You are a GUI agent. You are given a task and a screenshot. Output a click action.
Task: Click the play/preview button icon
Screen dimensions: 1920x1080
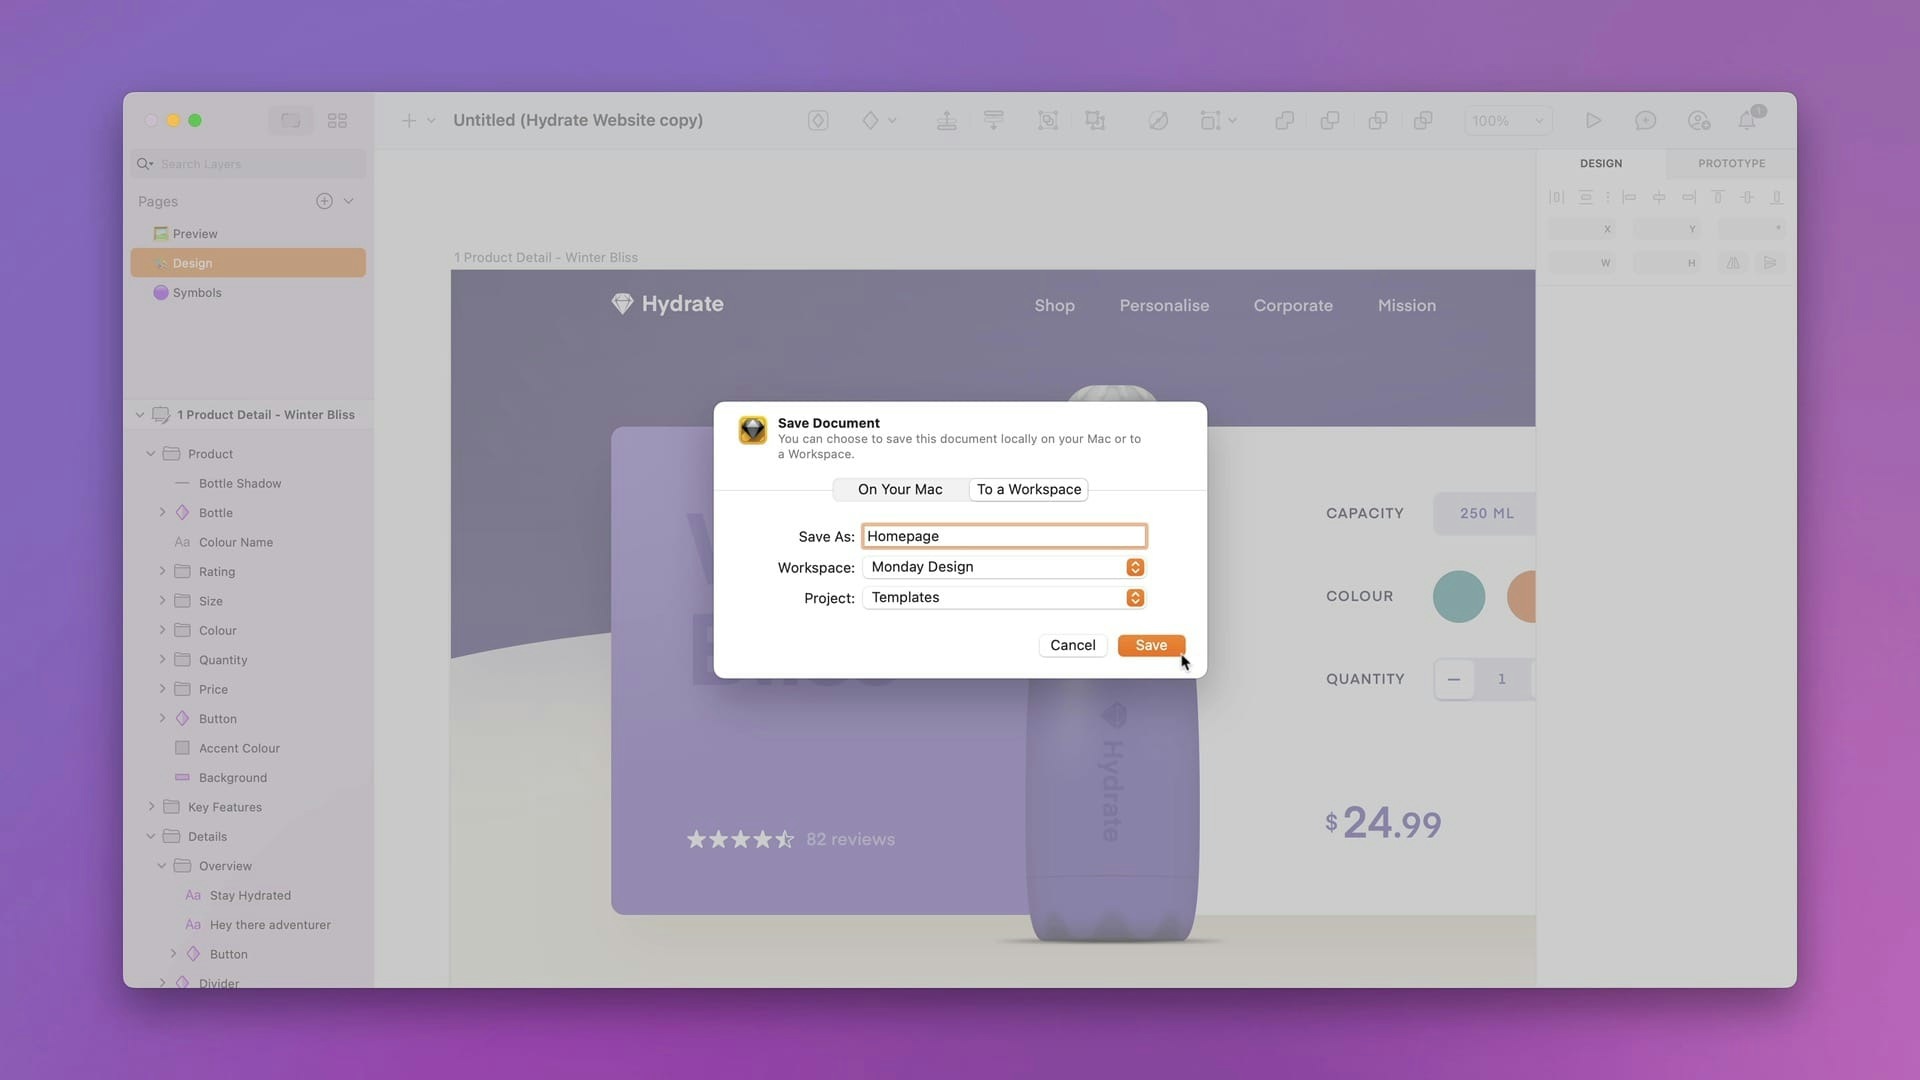(x=1593, y=120)
